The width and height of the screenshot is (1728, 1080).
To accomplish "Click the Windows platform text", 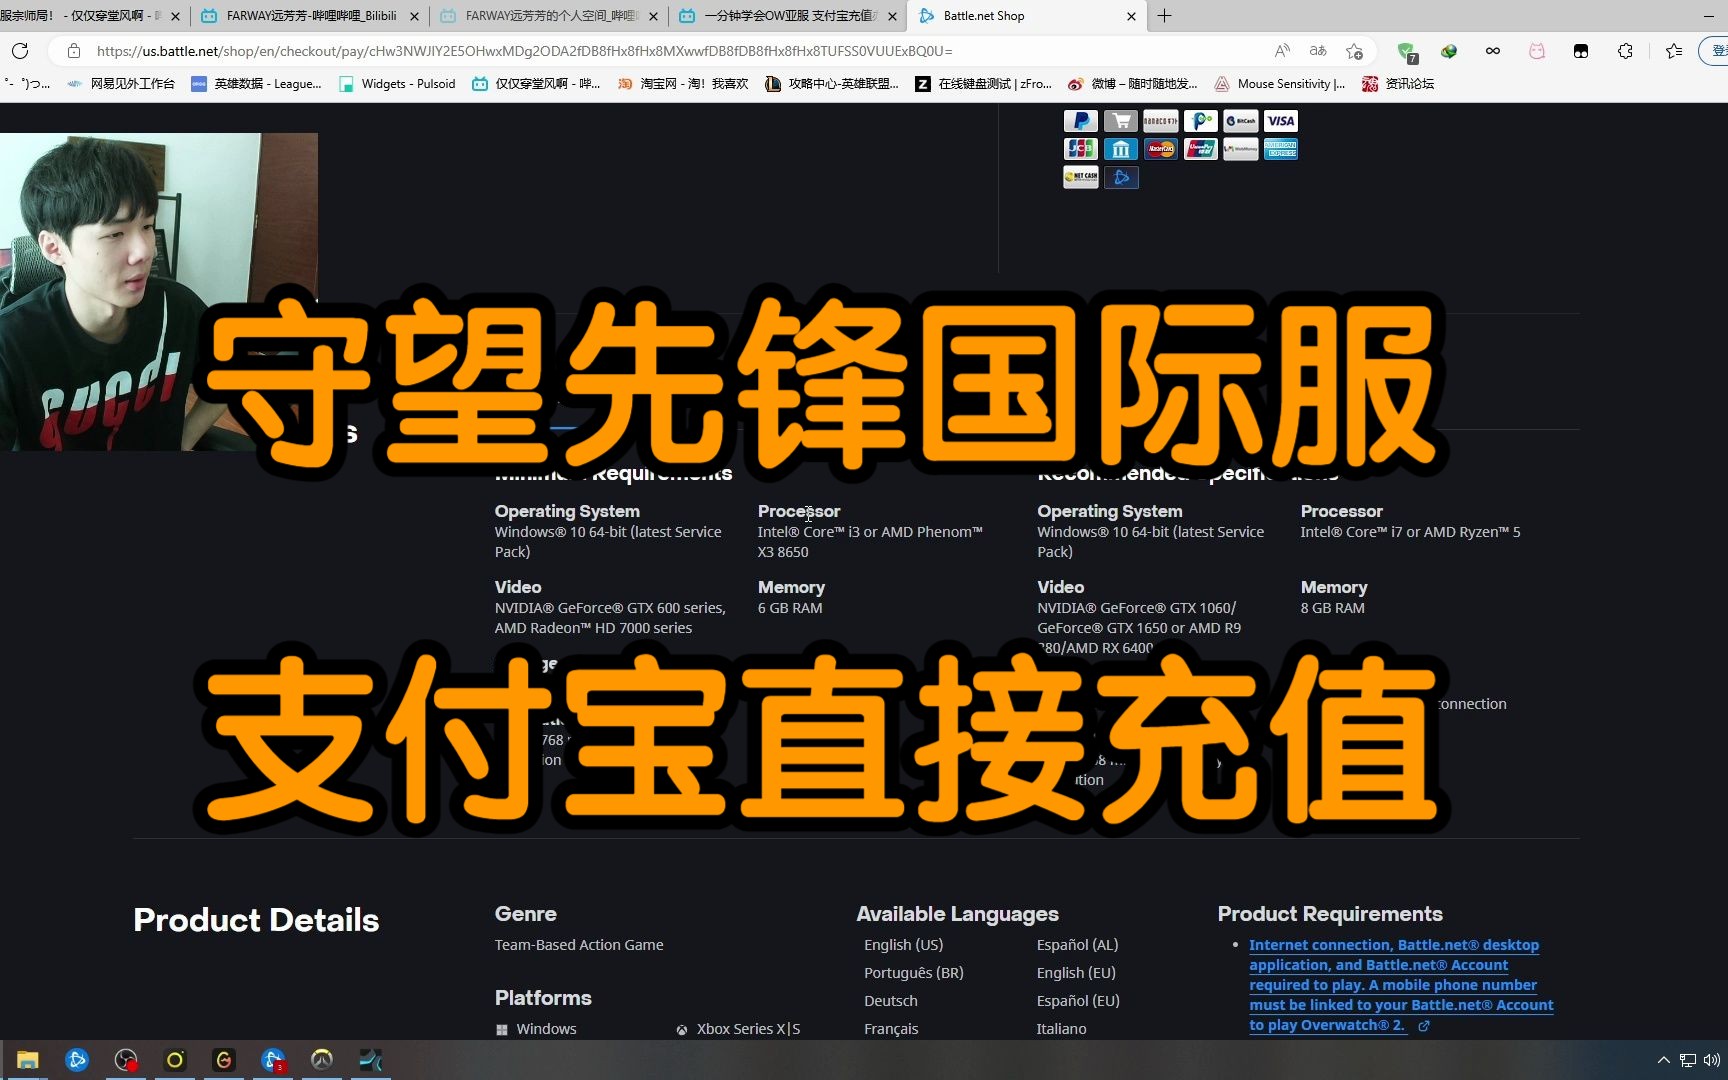I will 546,1029.
